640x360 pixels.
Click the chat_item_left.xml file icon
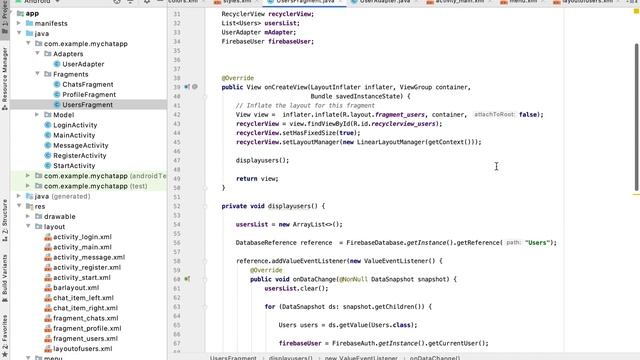coord(48,298)
